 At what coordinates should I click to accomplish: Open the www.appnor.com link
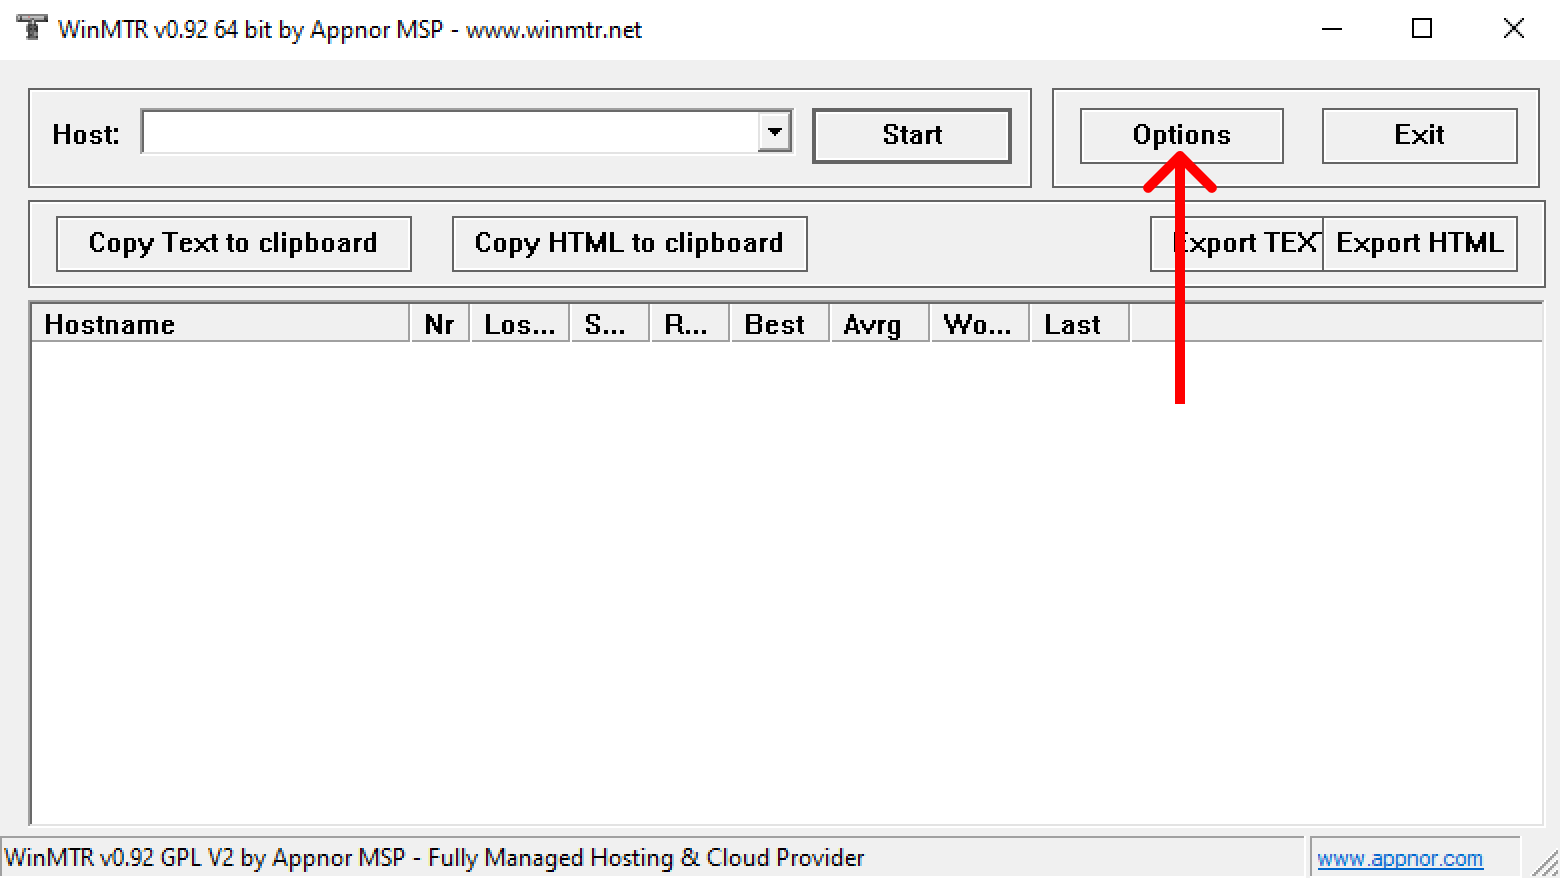[x=1400, y=858]
